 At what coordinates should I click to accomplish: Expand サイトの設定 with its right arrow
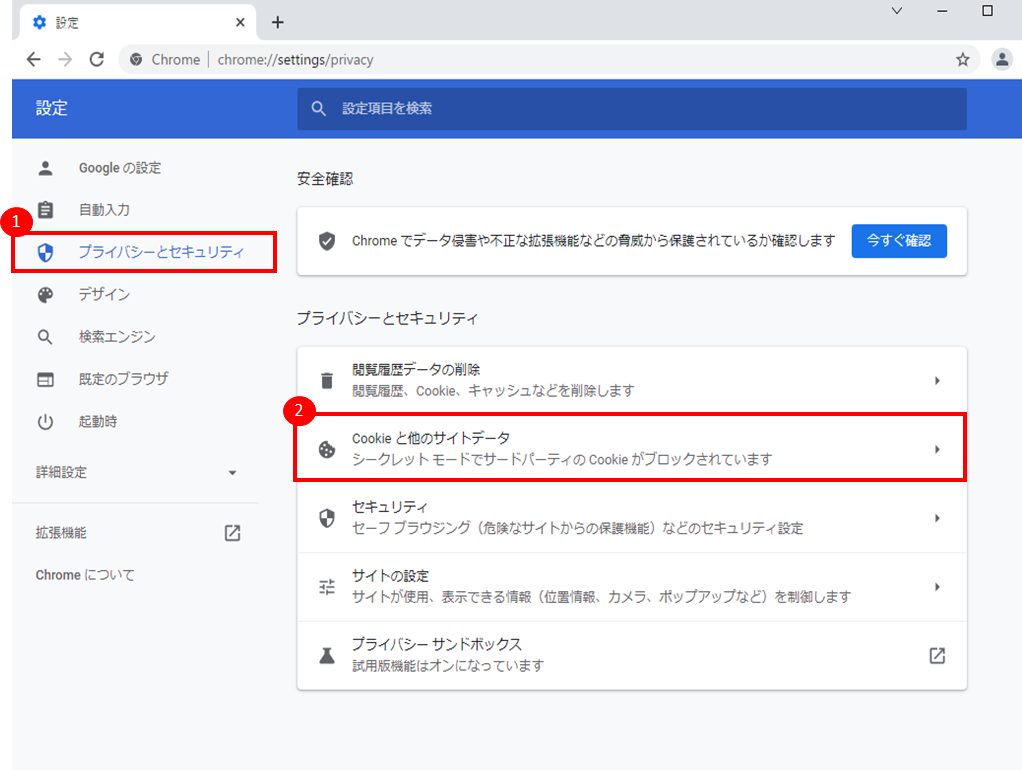(x=937, y=587)
